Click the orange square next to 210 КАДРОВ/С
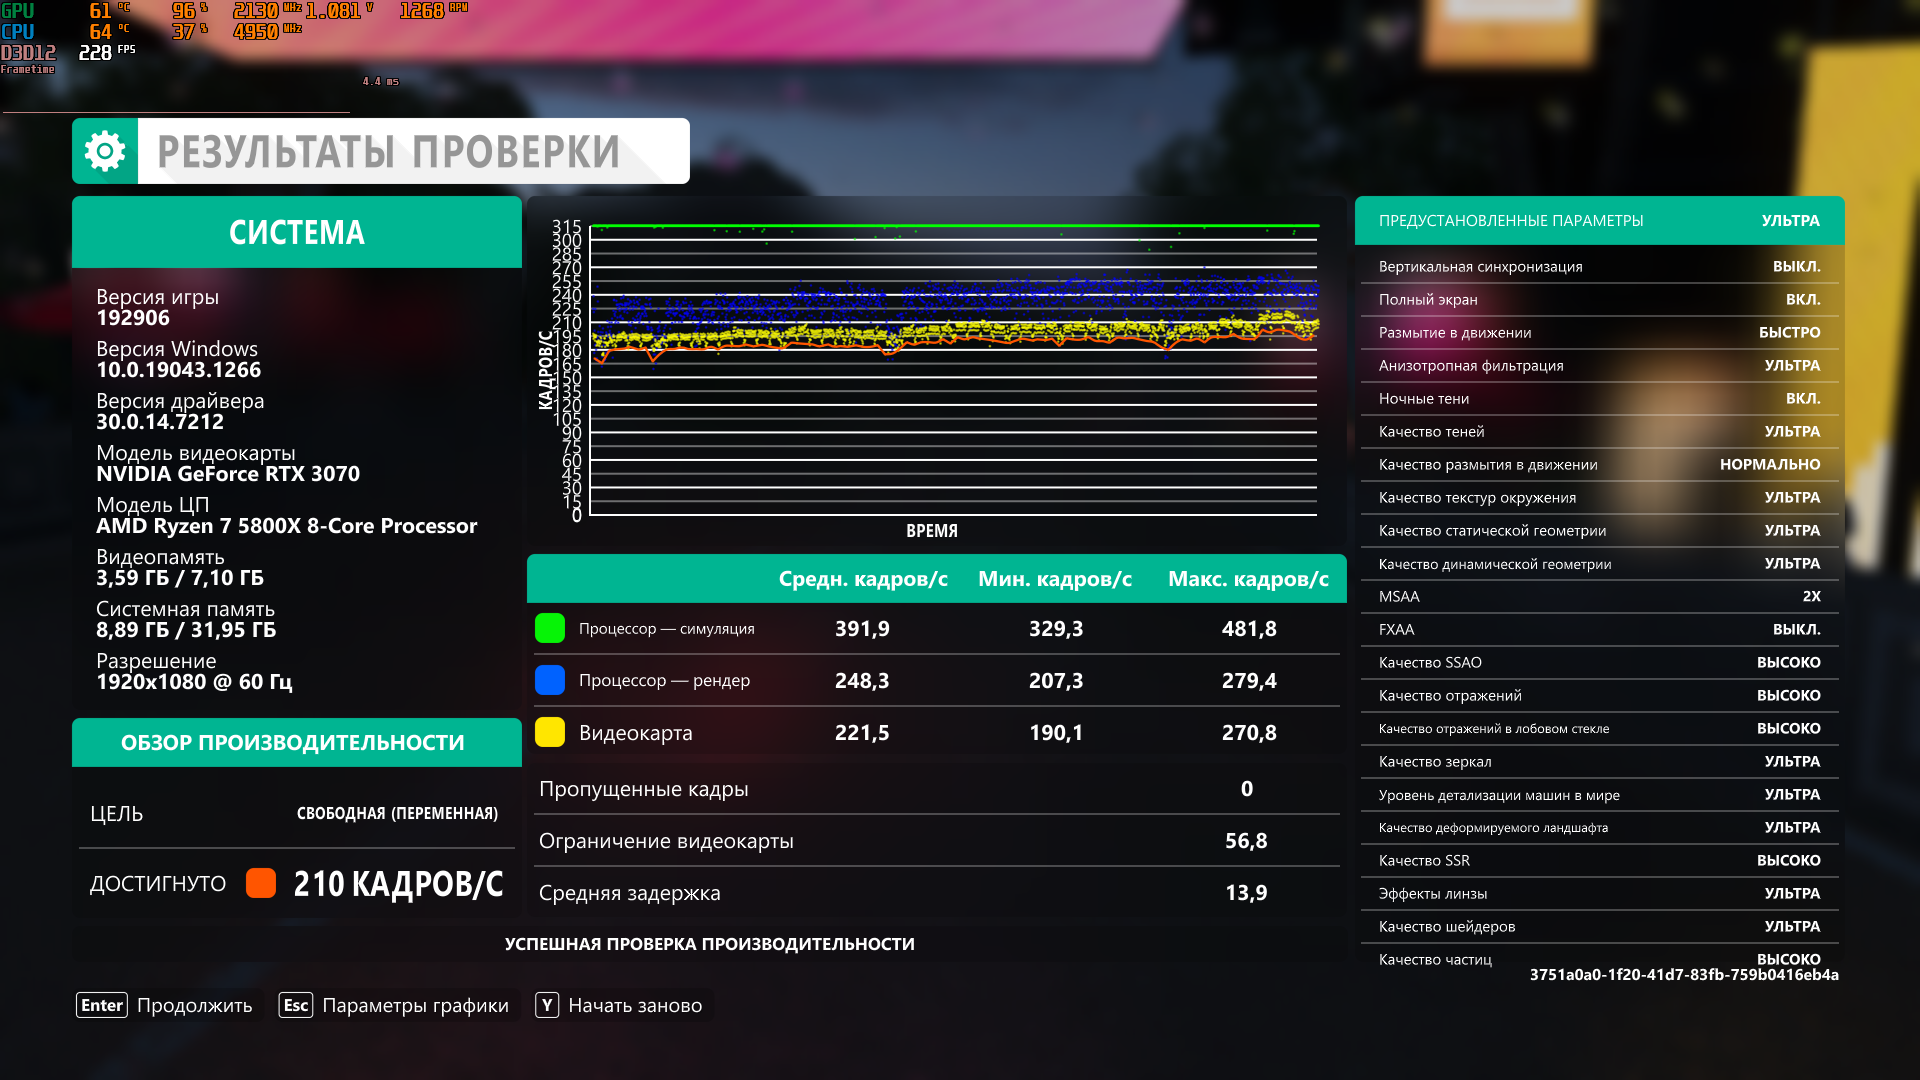This screenshot has width=1920, height=1080. point(261,883)
